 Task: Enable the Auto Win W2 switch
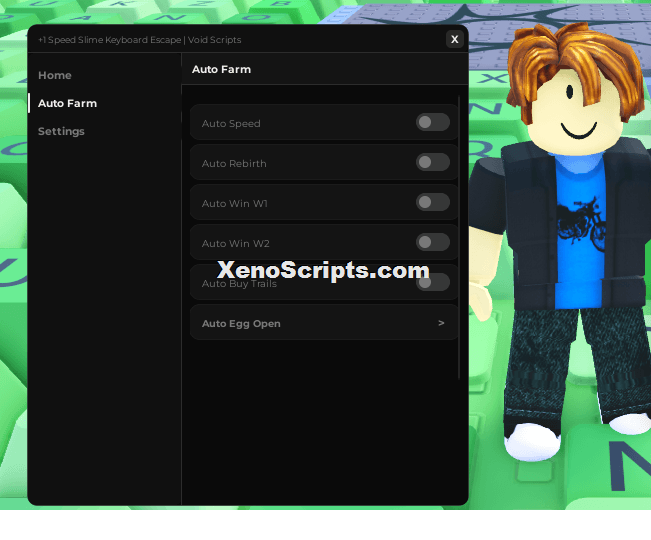(433, 242)
